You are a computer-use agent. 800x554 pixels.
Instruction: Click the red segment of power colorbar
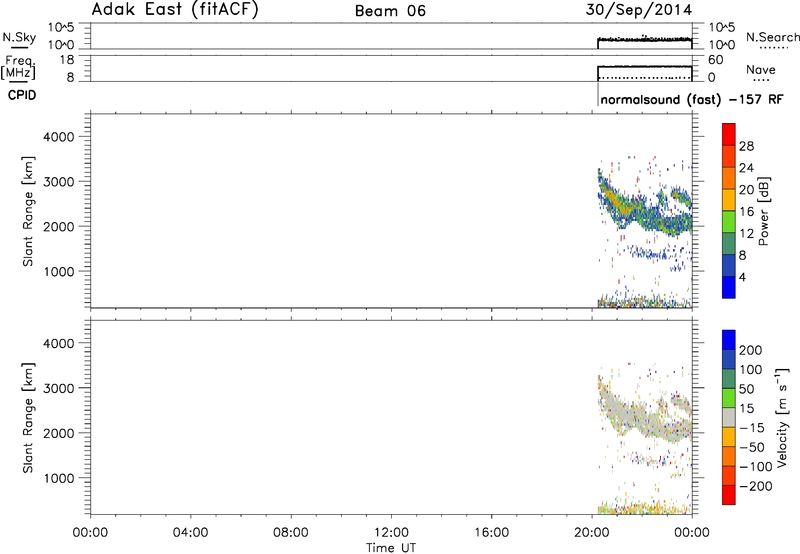pos(729,135)
